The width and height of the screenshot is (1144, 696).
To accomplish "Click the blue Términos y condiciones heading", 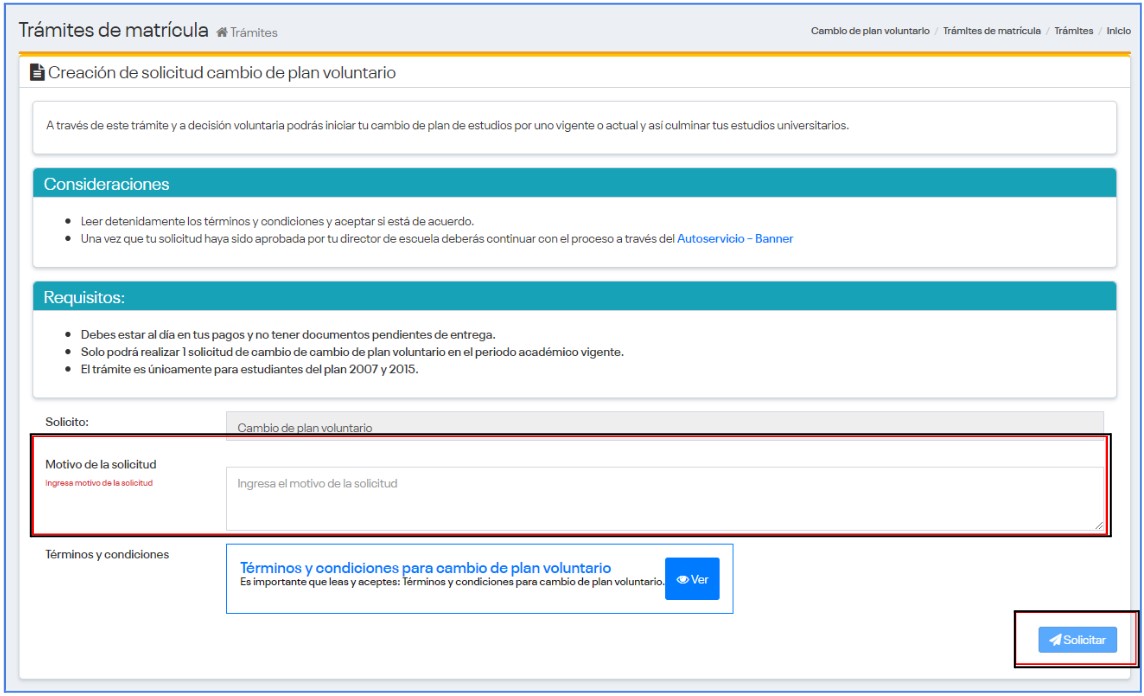I will pyautogui.click(x=425, y=568).
